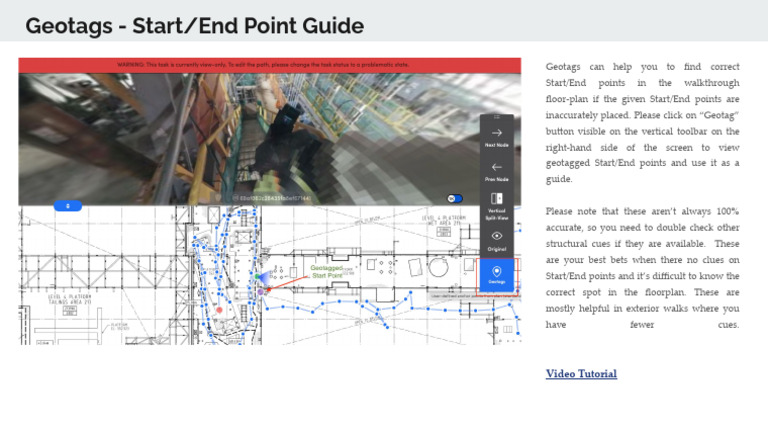Viewport: 768px width, 433px height.
Task: Flip the blue switch on panorama
Action: [455, 198]
